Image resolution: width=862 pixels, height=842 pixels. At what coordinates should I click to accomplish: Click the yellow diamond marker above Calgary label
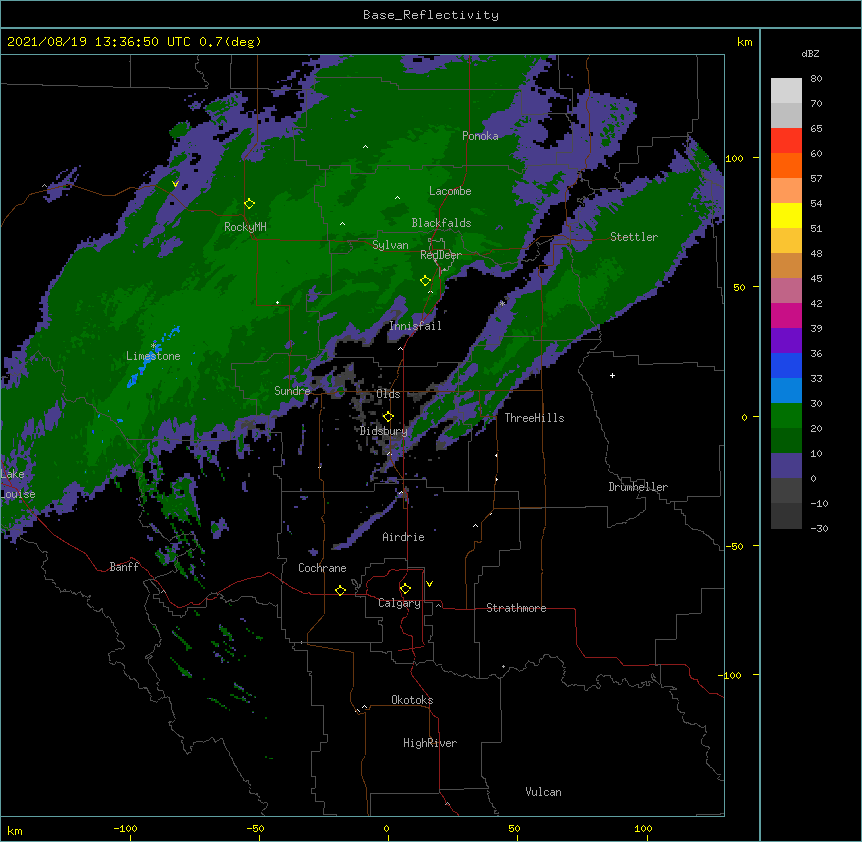pos(405,589)
